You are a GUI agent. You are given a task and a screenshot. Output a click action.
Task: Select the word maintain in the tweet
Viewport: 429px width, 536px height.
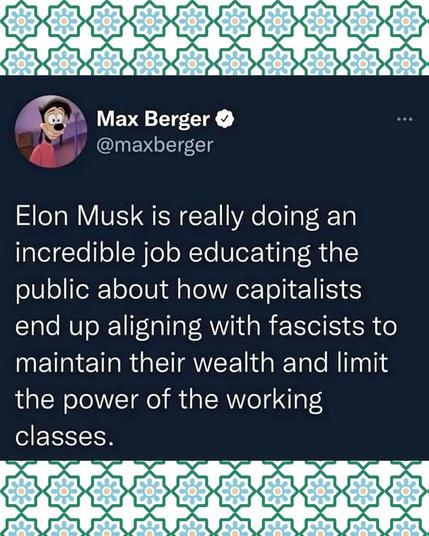click(68, 362)
